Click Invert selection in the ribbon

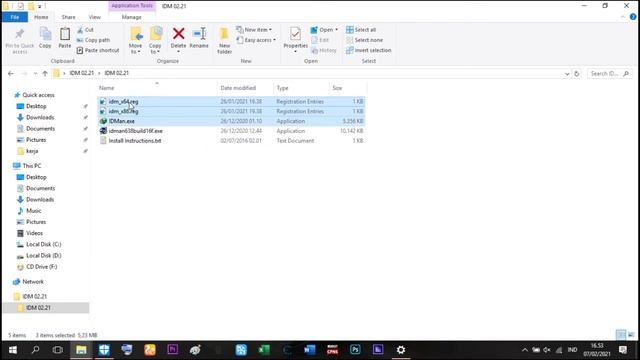click(x=369, y=50)
